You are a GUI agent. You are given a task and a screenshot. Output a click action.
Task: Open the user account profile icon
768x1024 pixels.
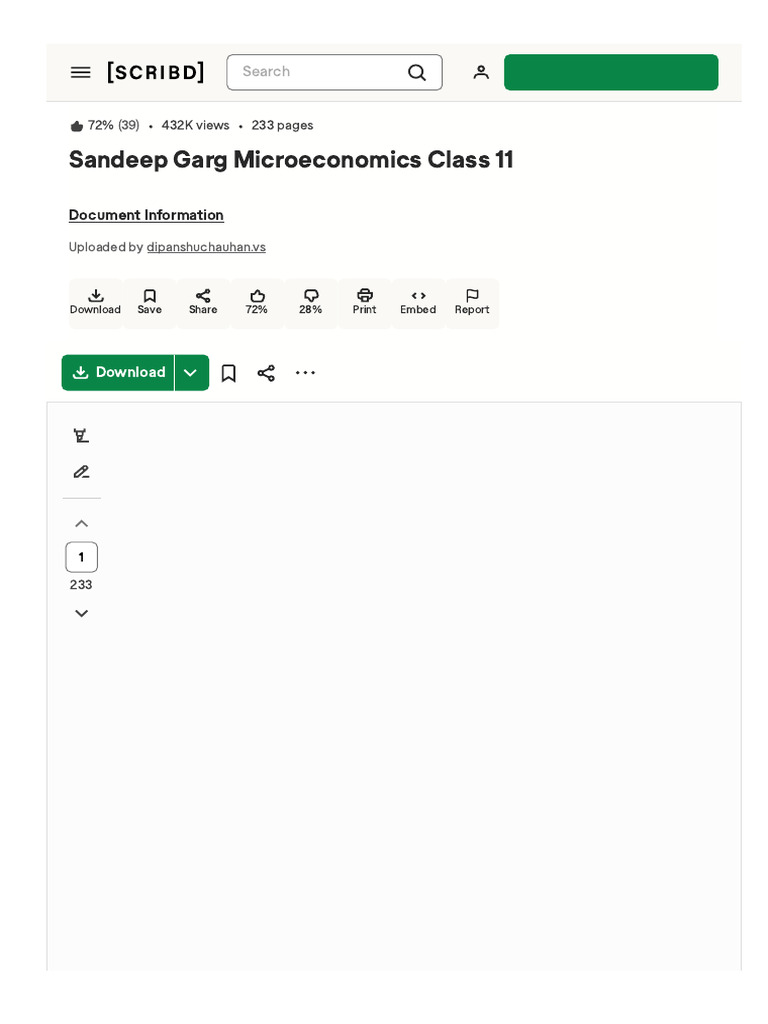tap(481, 72)
